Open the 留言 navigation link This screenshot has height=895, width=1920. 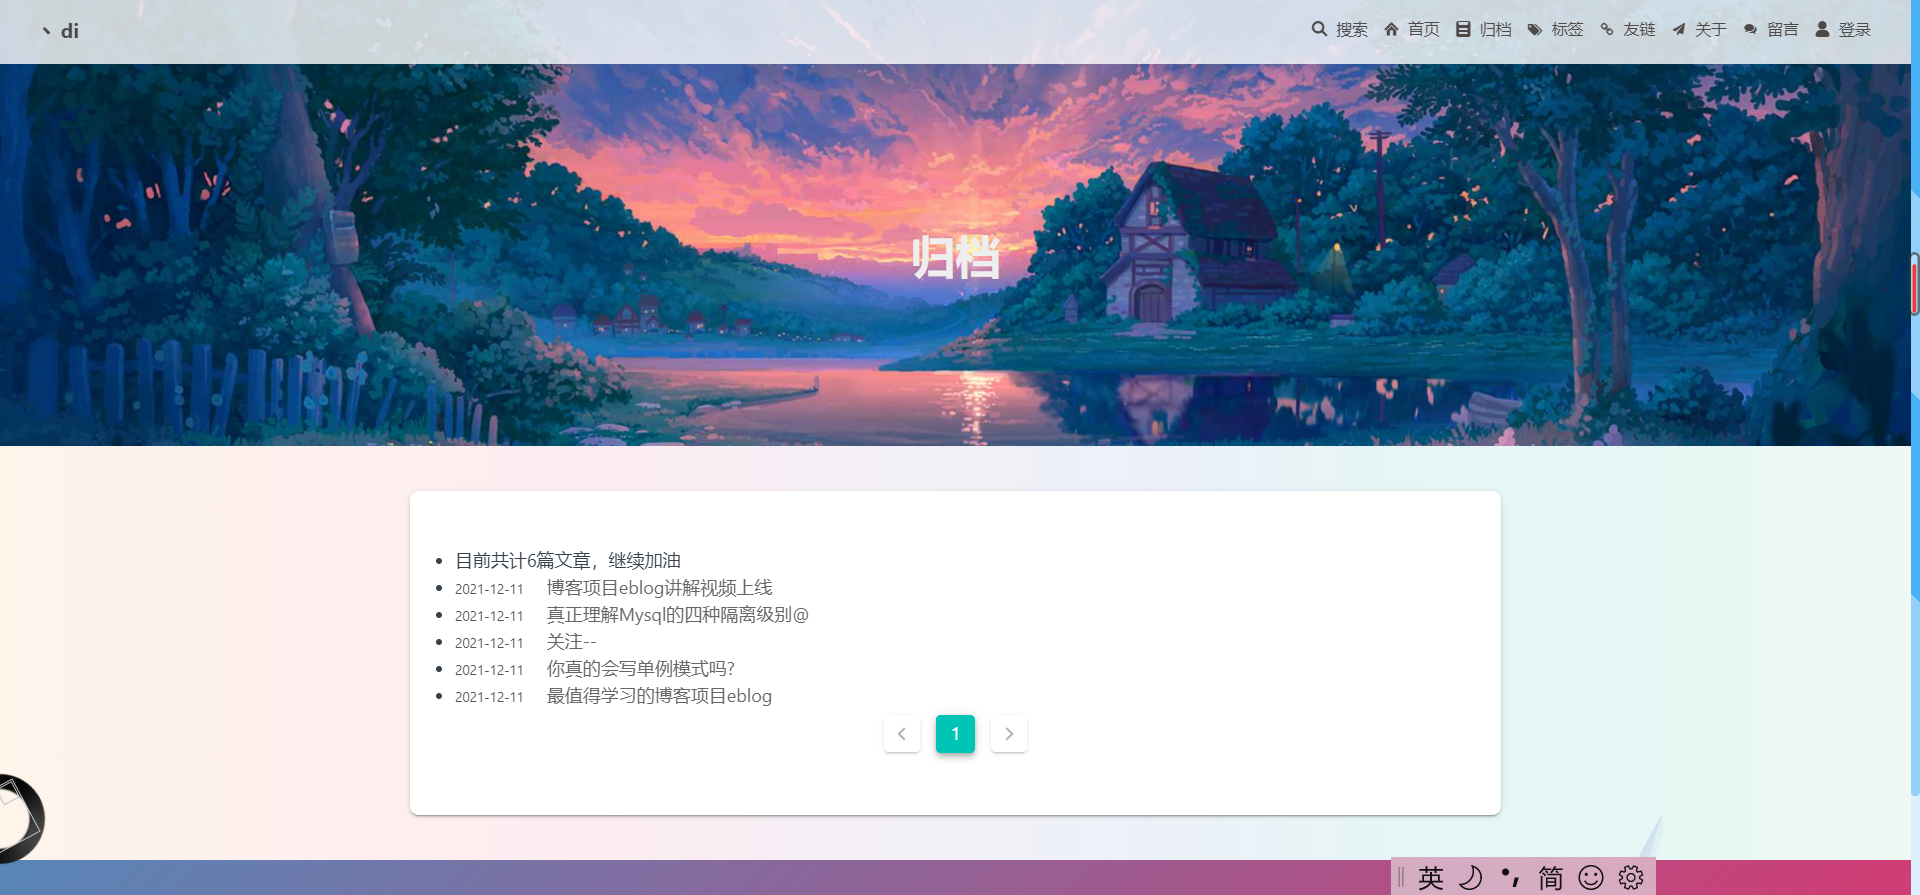[x=1783, y=30]
